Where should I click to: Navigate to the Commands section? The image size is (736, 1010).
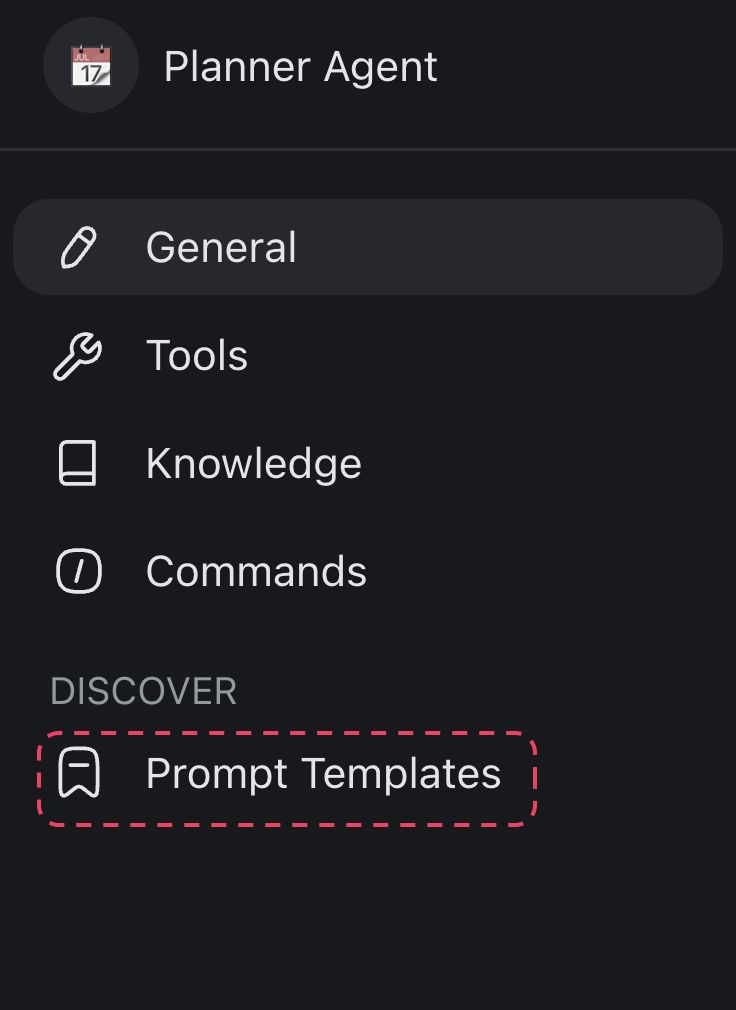pyautogui.click(x=256, y=571)
